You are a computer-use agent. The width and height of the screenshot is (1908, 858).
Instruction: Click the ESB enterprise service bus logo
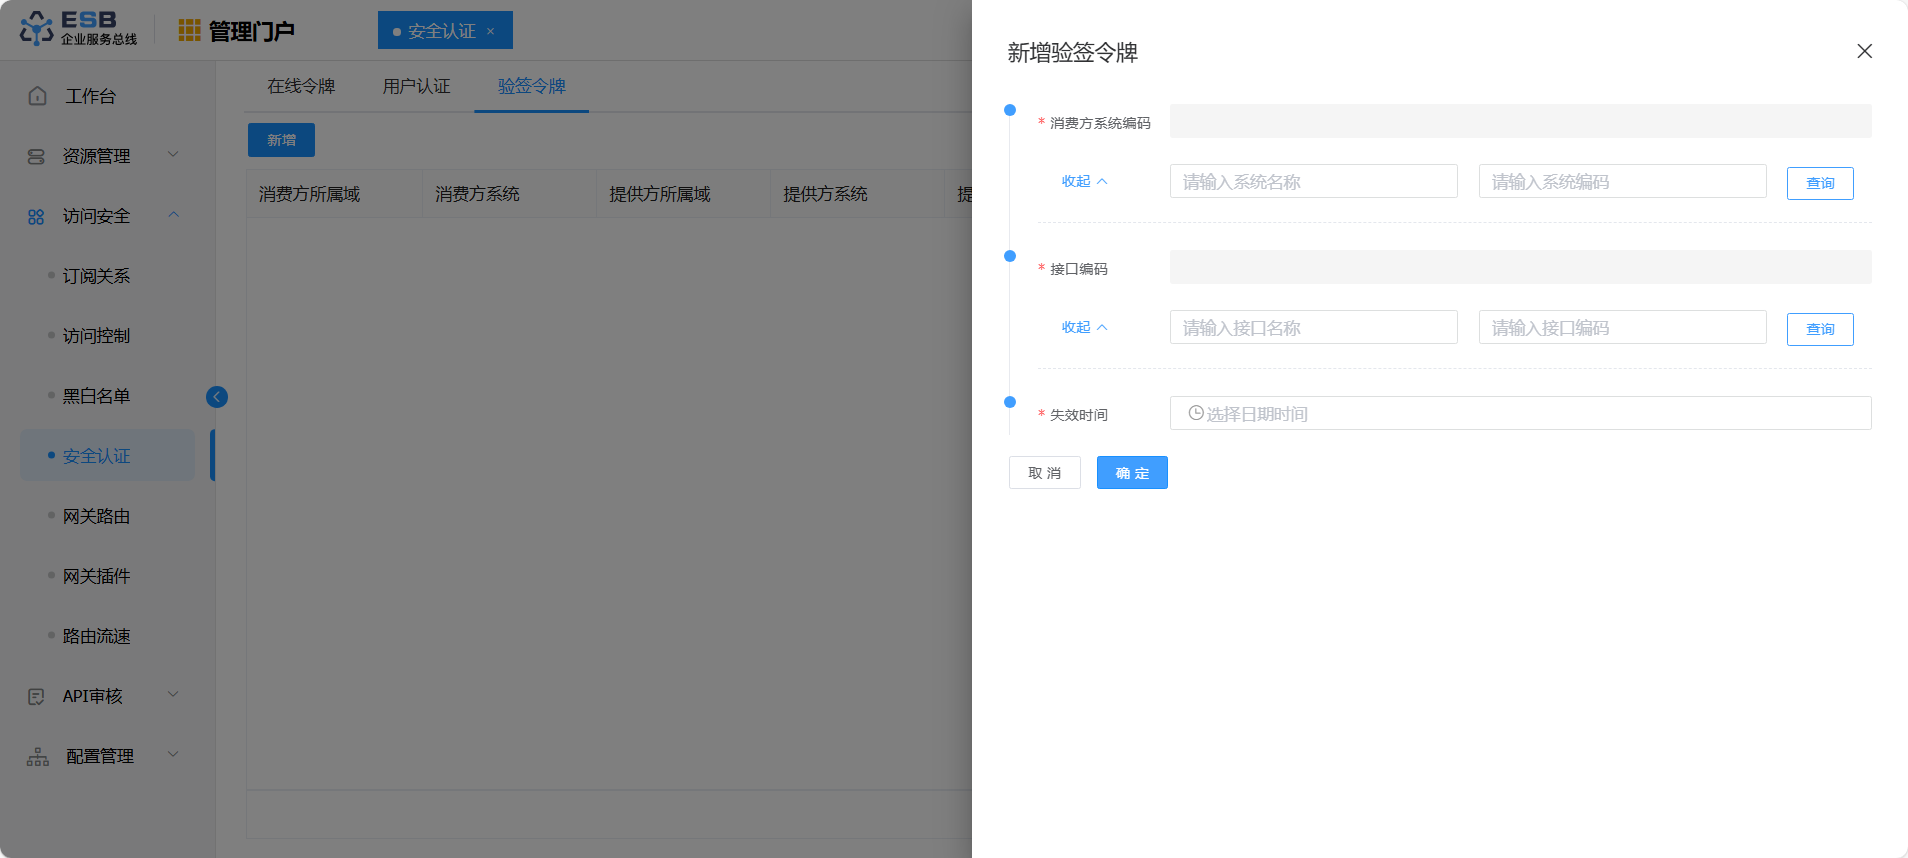click(x=78, y=29)
